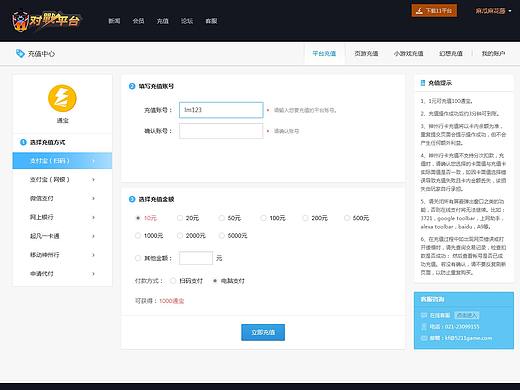Click the 对战平台 logo in the header
The image size is (520, 390).
click(x=46, y=21)
